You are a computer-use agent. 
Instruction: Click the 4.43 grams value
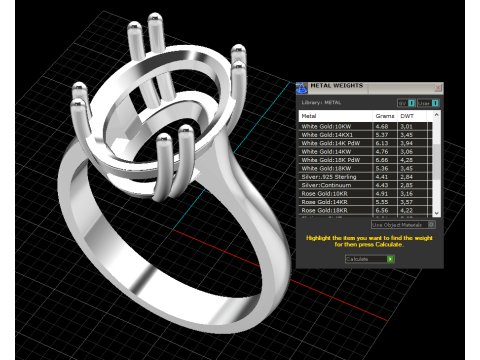point(382,185)
